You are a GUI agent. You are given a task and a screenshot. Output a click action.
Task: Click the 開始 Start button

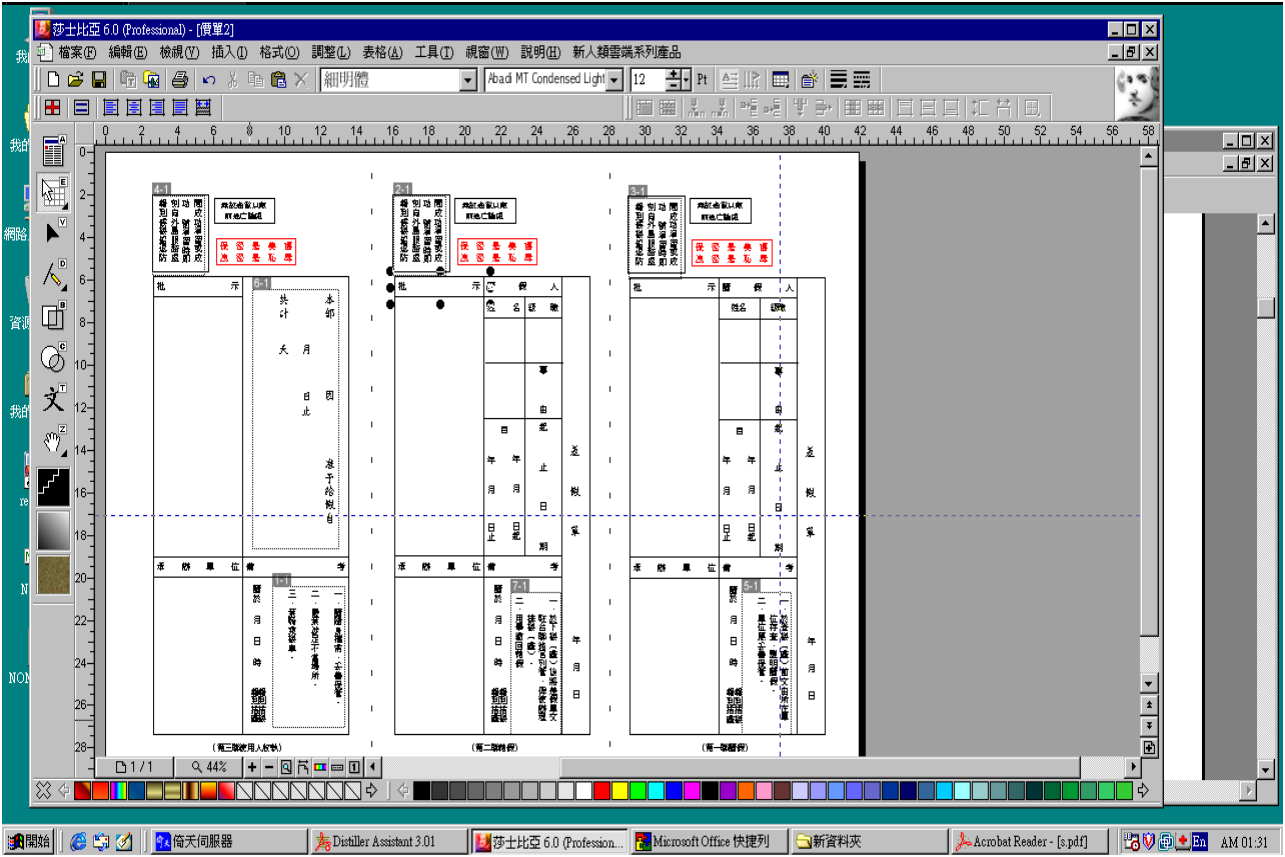pos(28,842)
